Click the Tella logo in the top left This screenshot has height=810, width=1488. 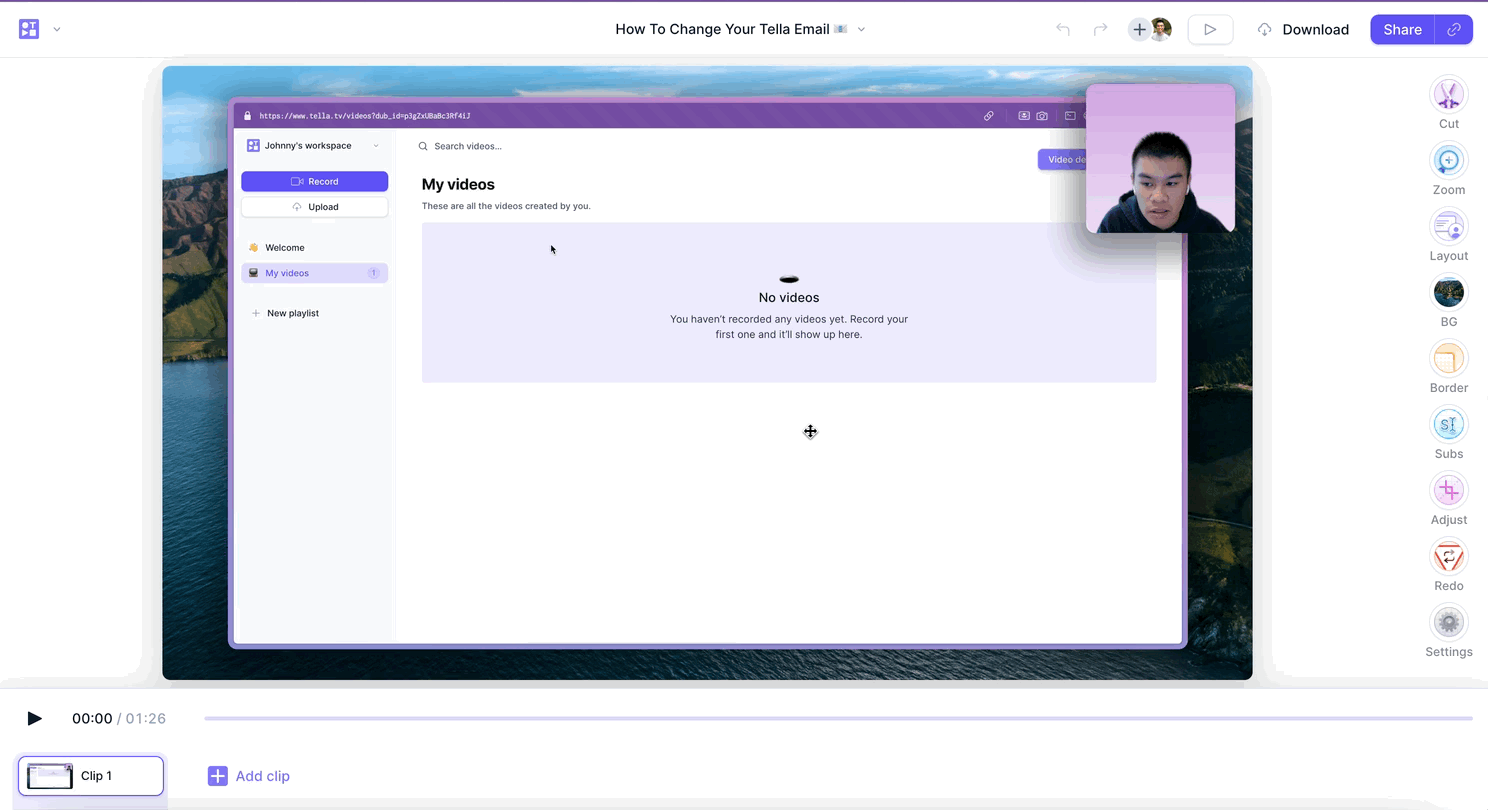pyautogui.click(x=29, y=29)
